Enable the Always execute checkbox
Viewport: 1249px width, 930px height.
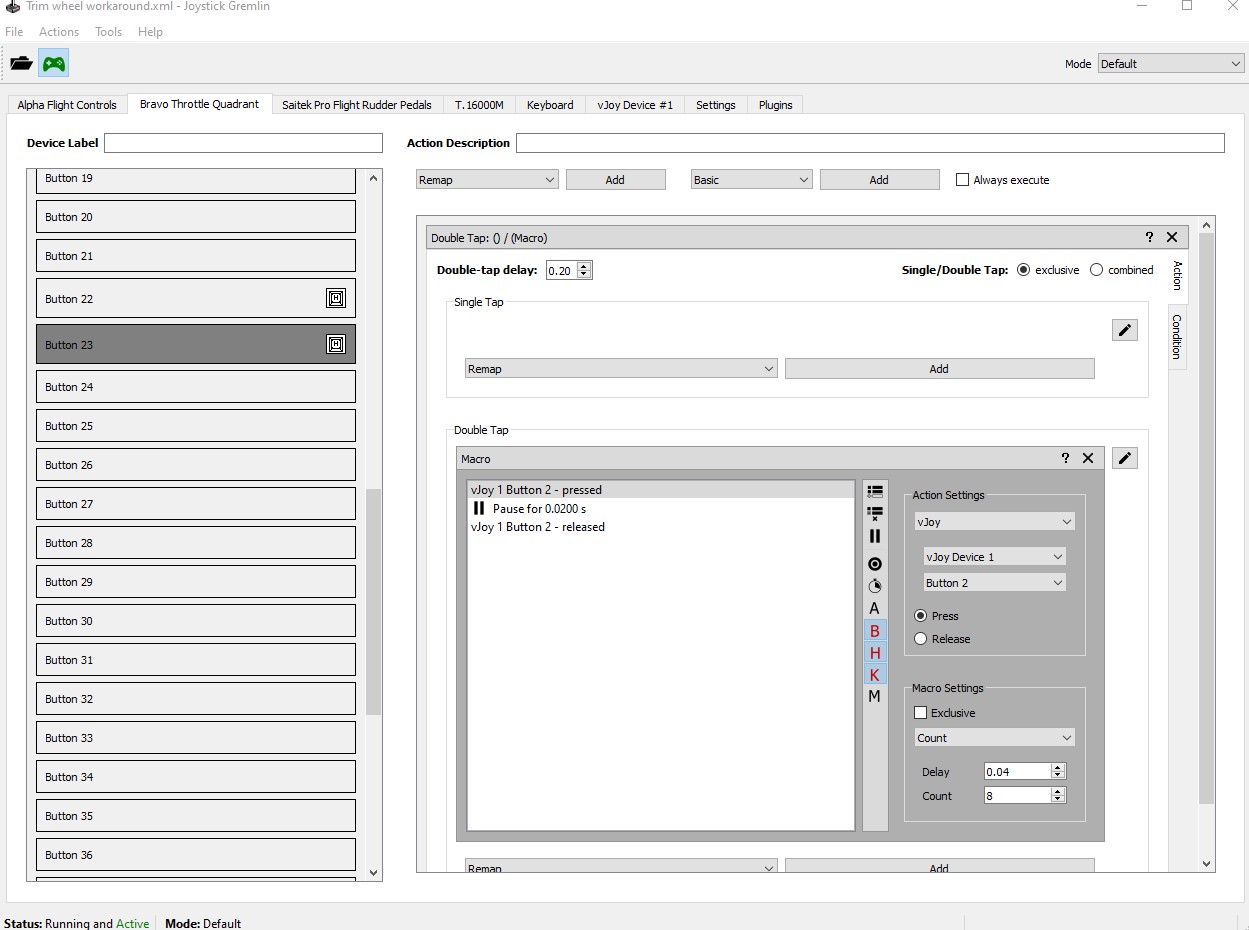pos(963,180)
